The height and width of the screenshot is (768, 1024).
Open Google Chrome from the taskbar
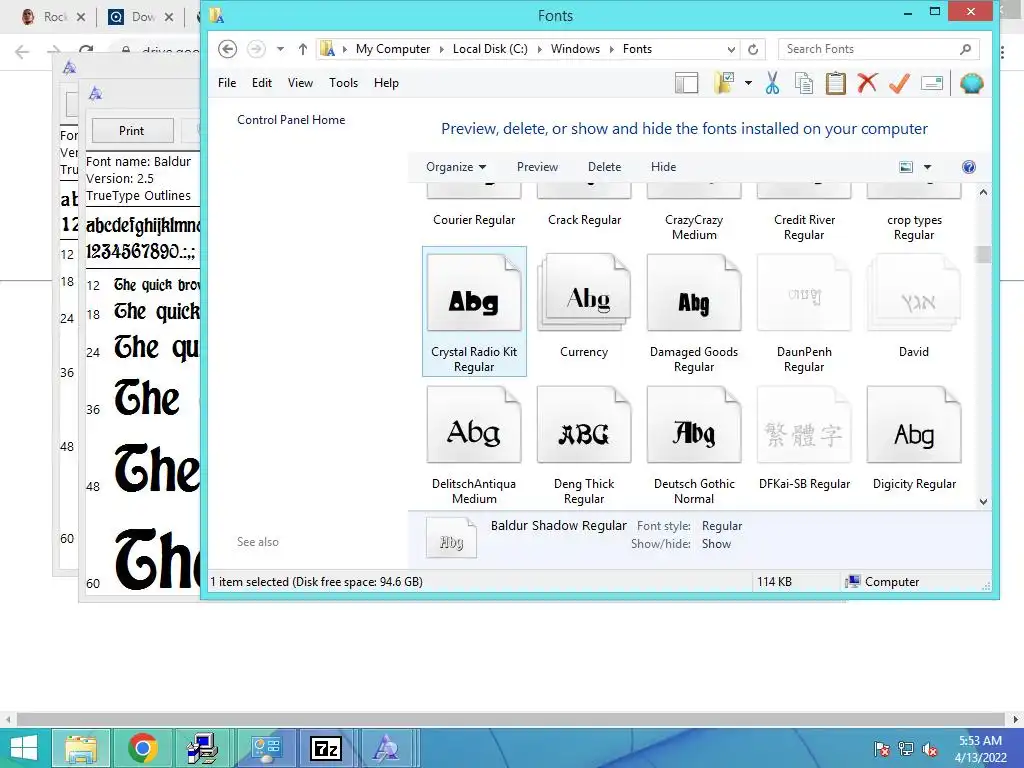click(x=142, y=748)
